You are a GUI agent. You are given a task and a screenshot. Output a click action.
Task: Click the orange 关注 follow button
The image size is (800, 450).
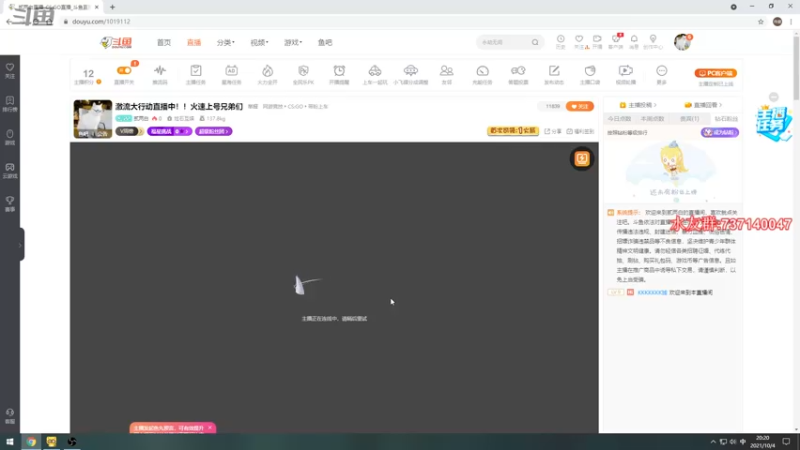(580, 106)
